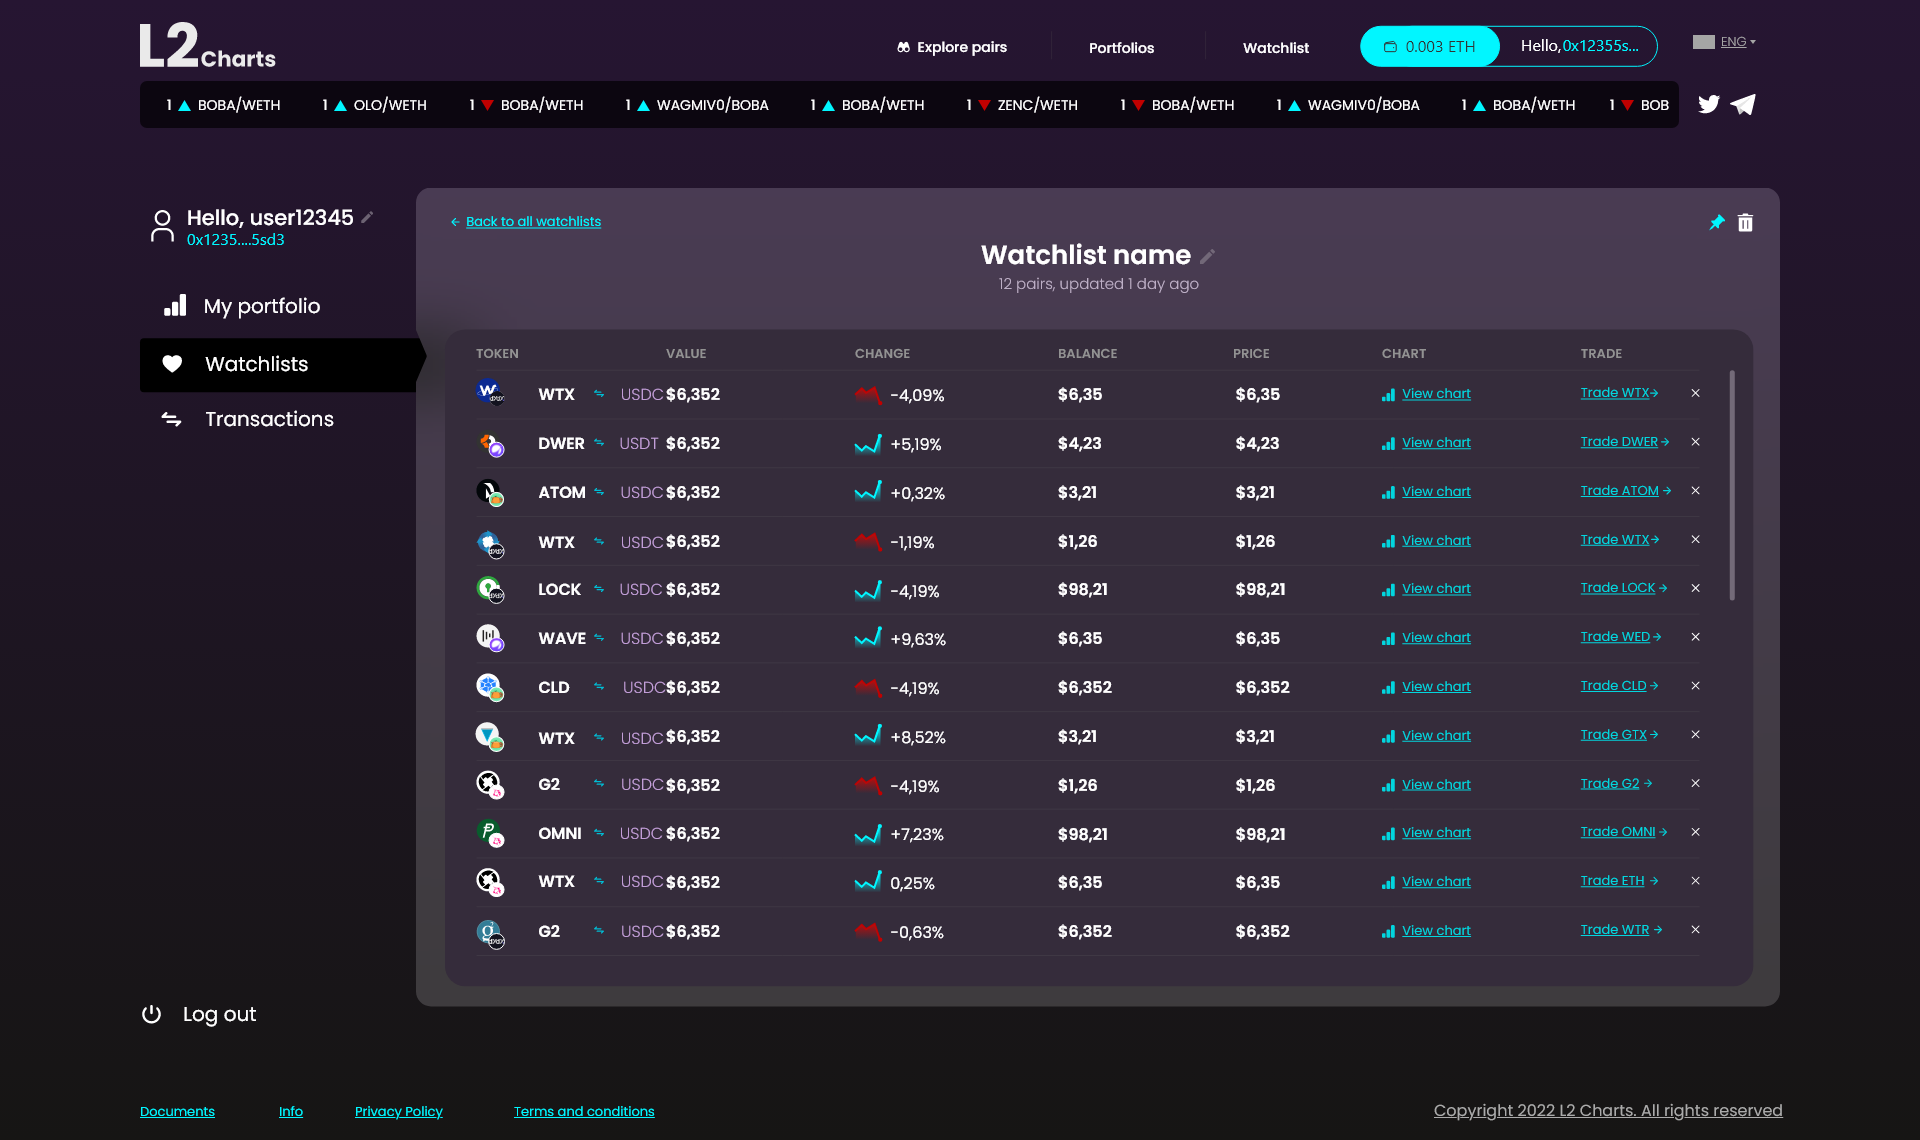Pin this watchlist with the pin icon
The height and width of the screenshot is (1140, 1920).
coord(1717,222)
